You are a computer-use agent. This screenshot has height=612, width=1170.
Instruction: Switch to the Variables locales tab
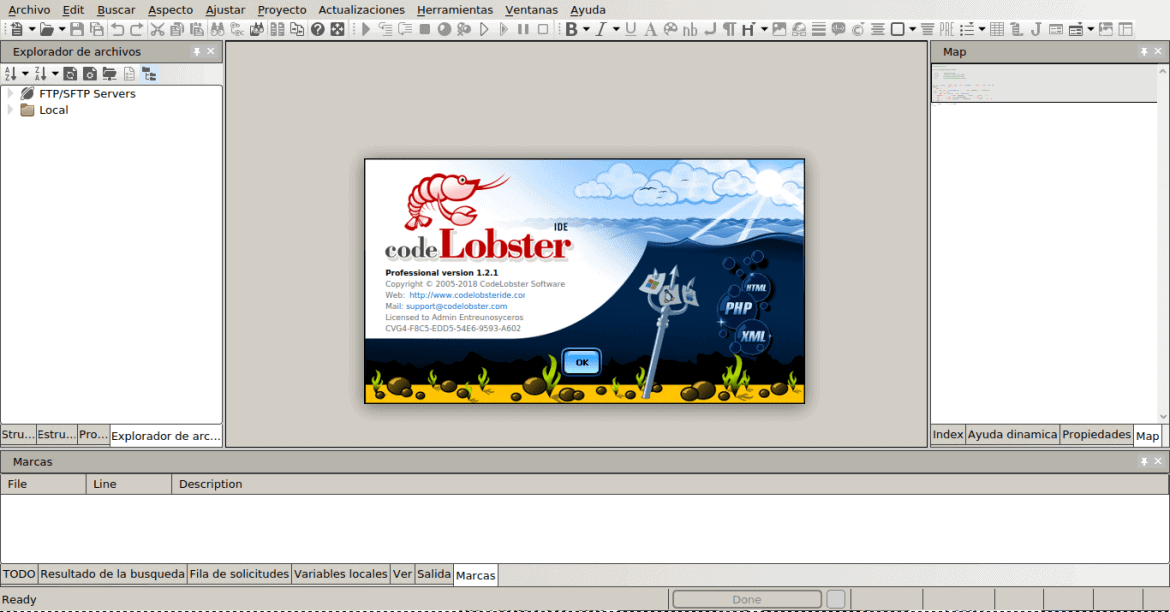(340, 574)
